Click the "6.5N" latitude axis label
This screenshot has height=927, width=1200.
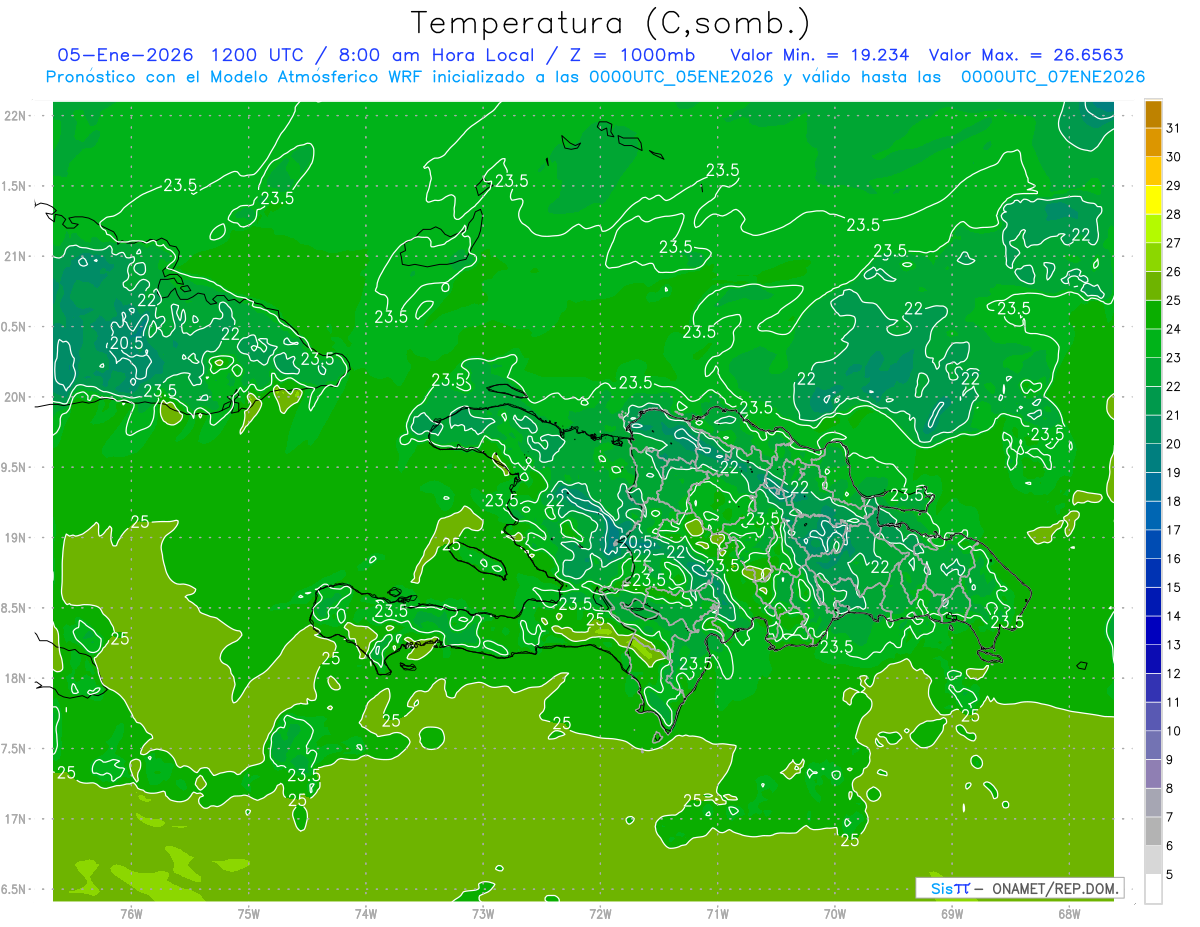pos(15,889)
